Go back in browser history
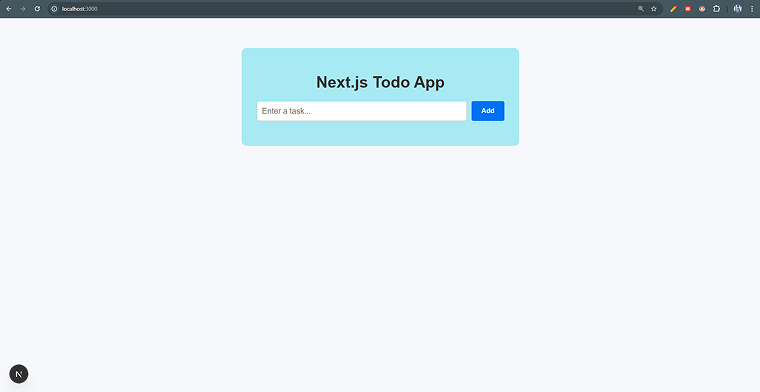 tap(9, 9)
